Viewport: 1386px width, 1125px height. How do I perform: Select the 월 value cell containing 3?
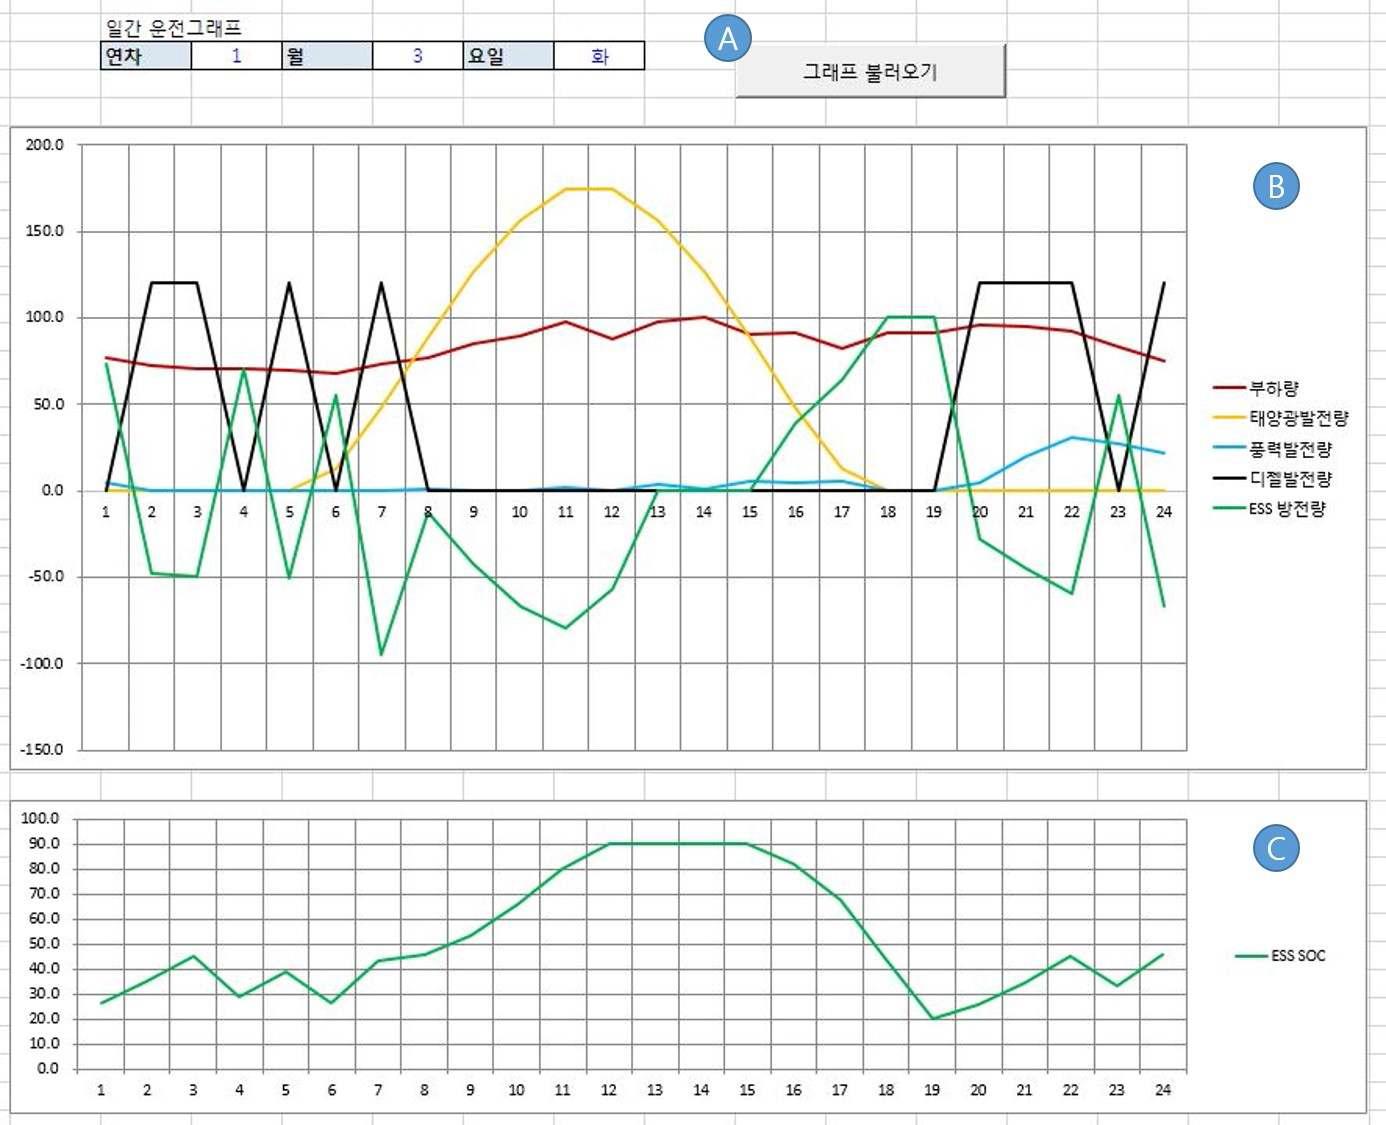(x=418, y=56)
